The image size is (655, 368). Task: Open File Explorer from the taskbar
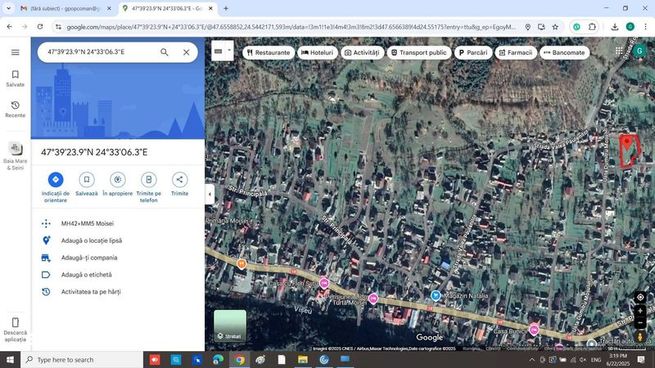pos(303,360)
